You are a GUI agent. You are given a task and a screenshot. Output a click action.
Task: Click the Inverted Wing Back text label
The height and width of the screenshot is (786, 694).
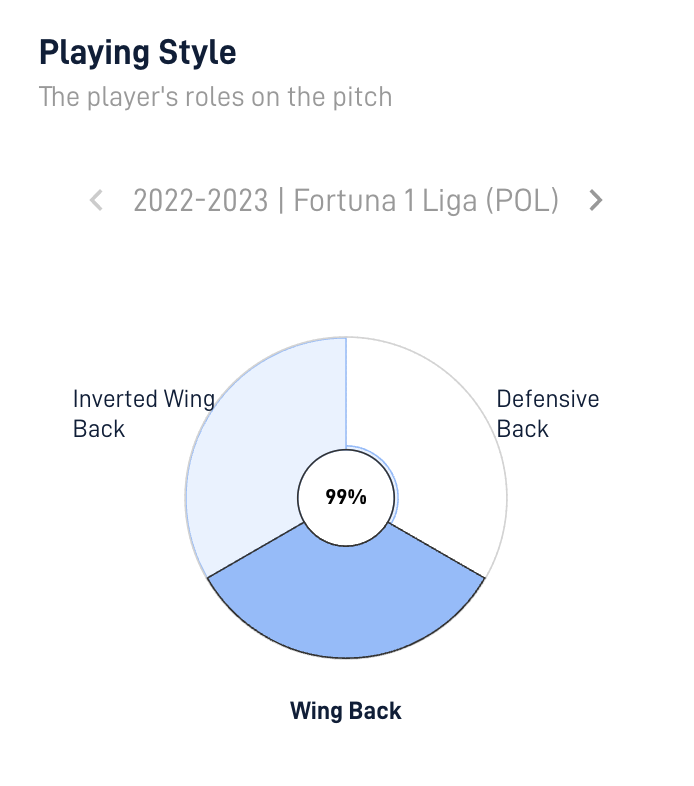pyautogui.click(x=144, y=414)
